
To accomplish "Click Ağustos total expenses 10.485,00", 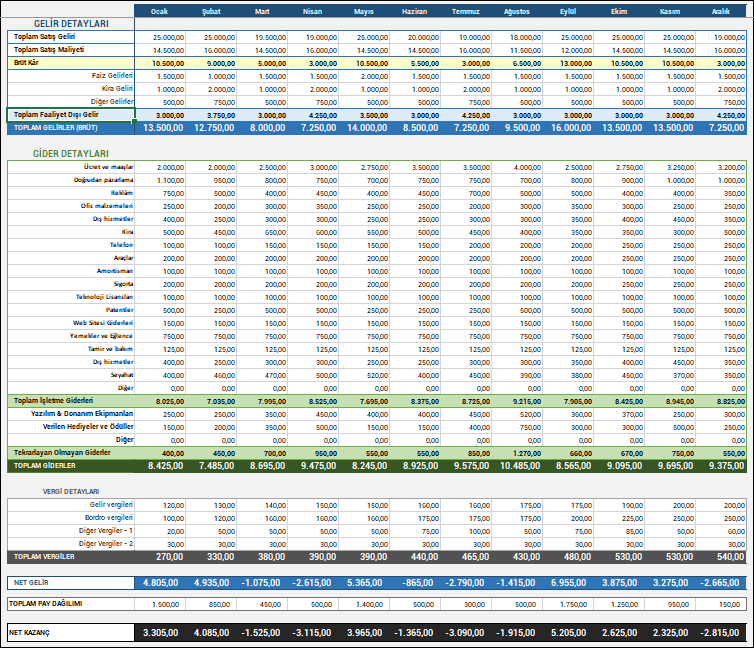I will pyautogui.click(x=520, y=465).
